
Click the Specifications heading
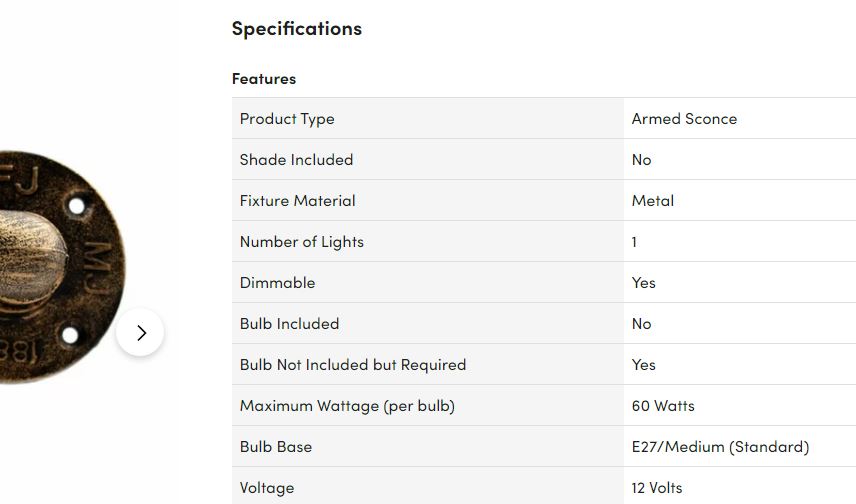click(297, 28)
